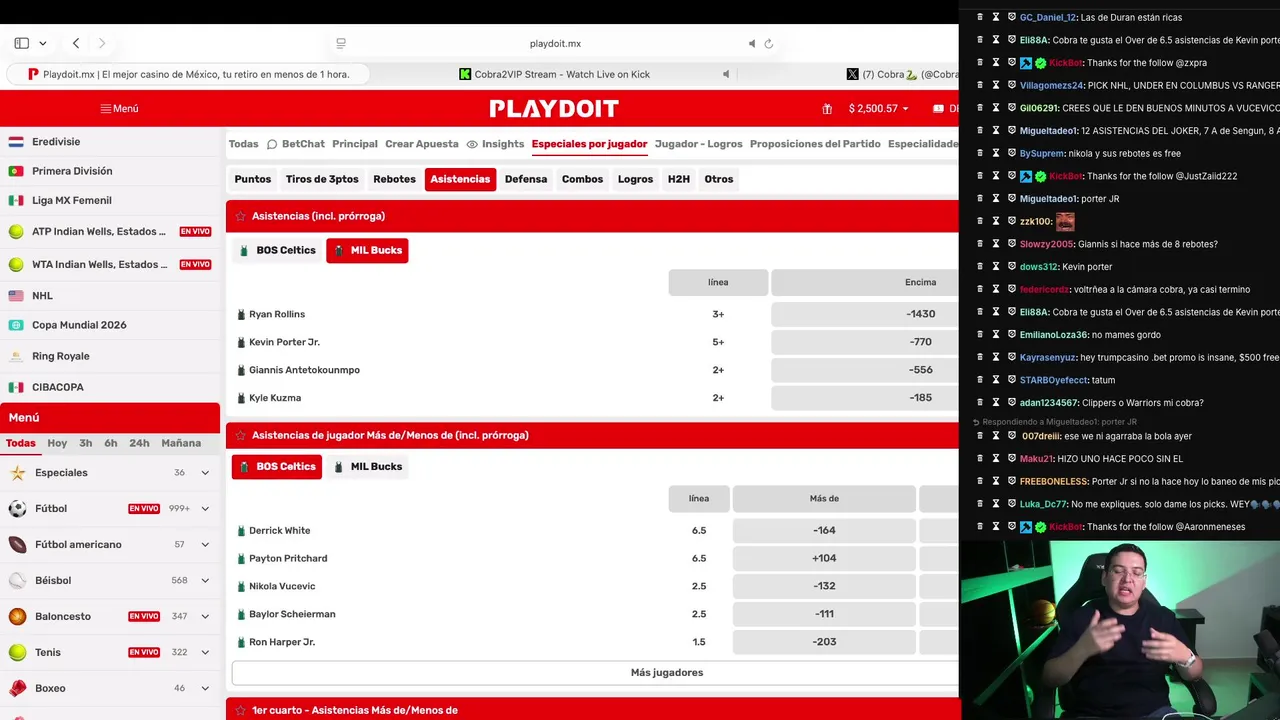Viewport: 1280px width, 720px height.
Task: Open Primera División in sidebar
Action: (x=72, y=171)
